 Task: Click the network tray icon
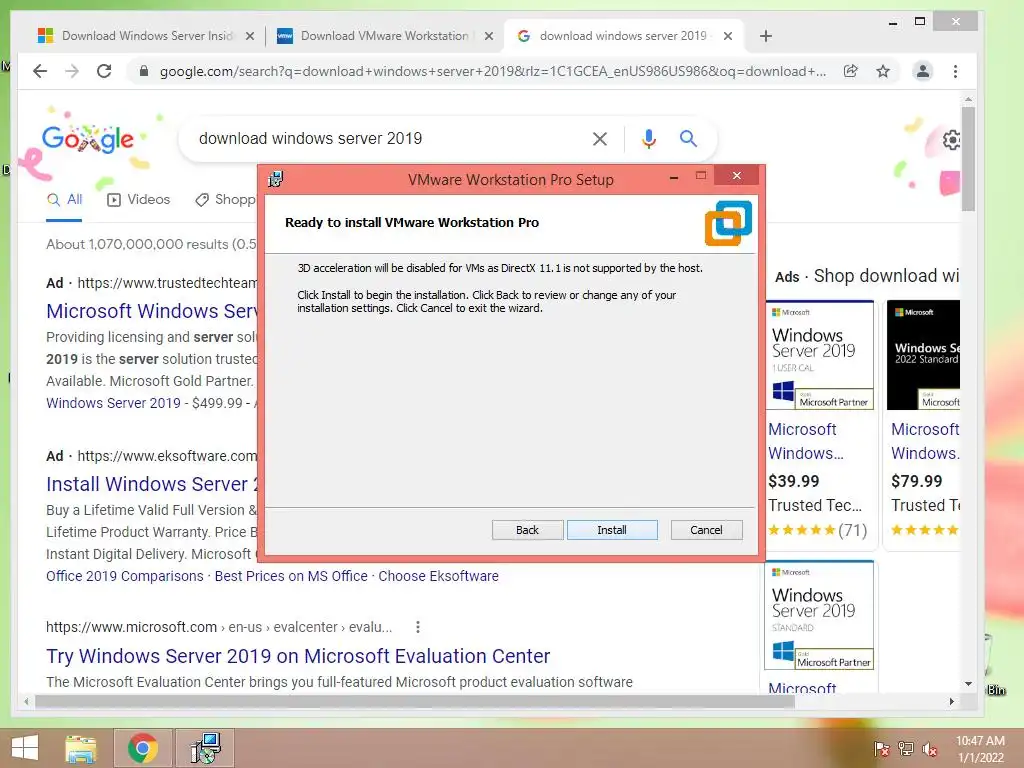tap(906, 748)
